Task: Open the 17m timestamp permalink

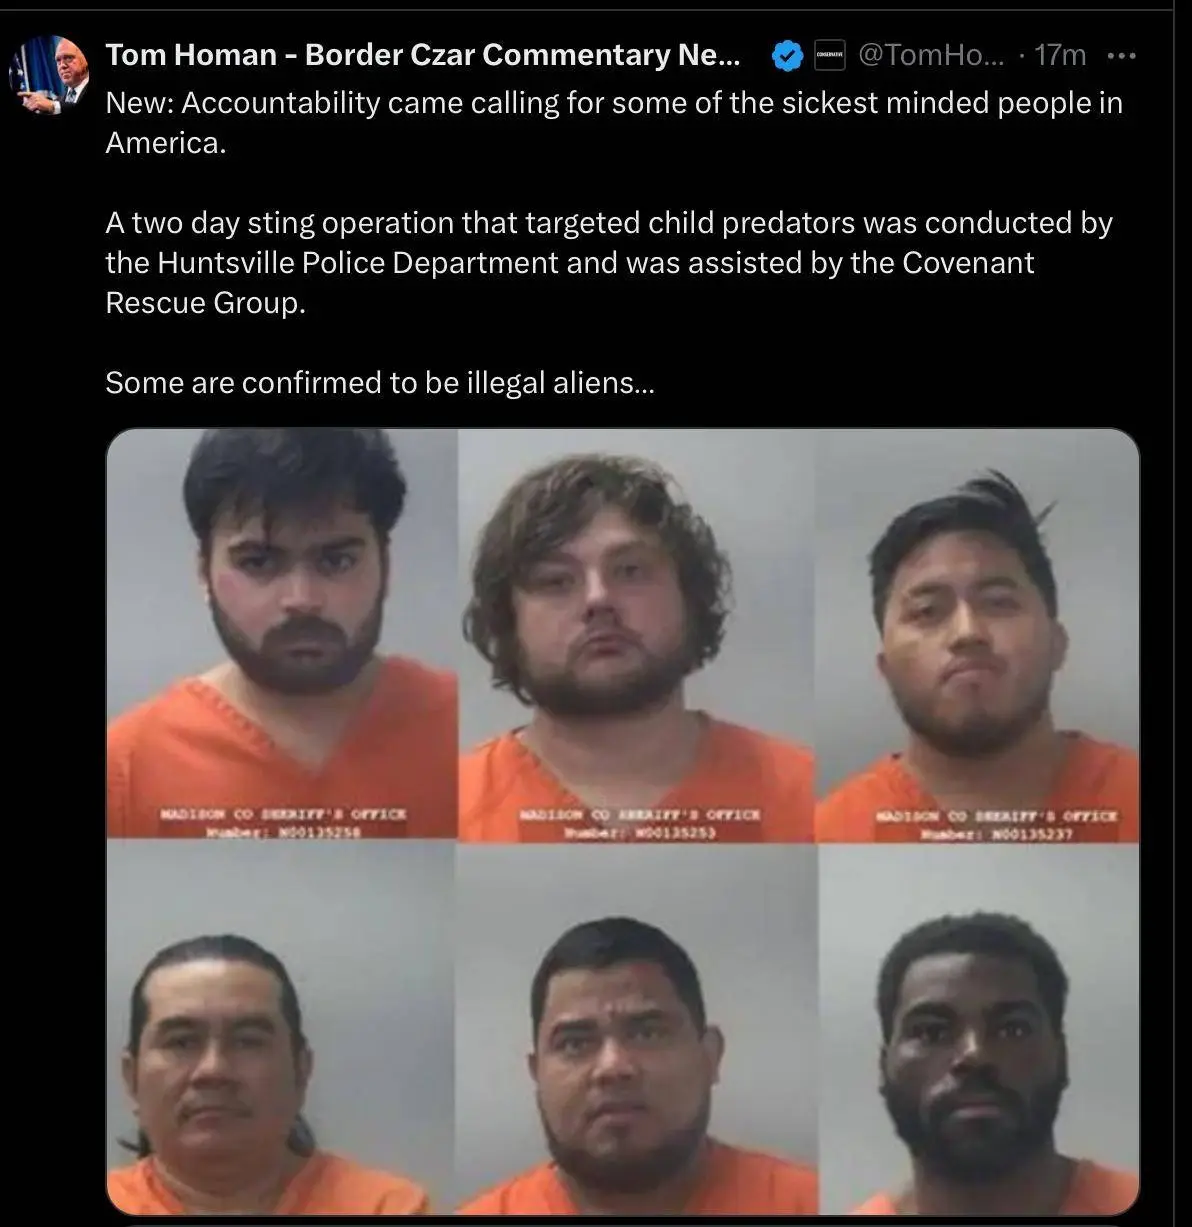Action: (1060, 55)
